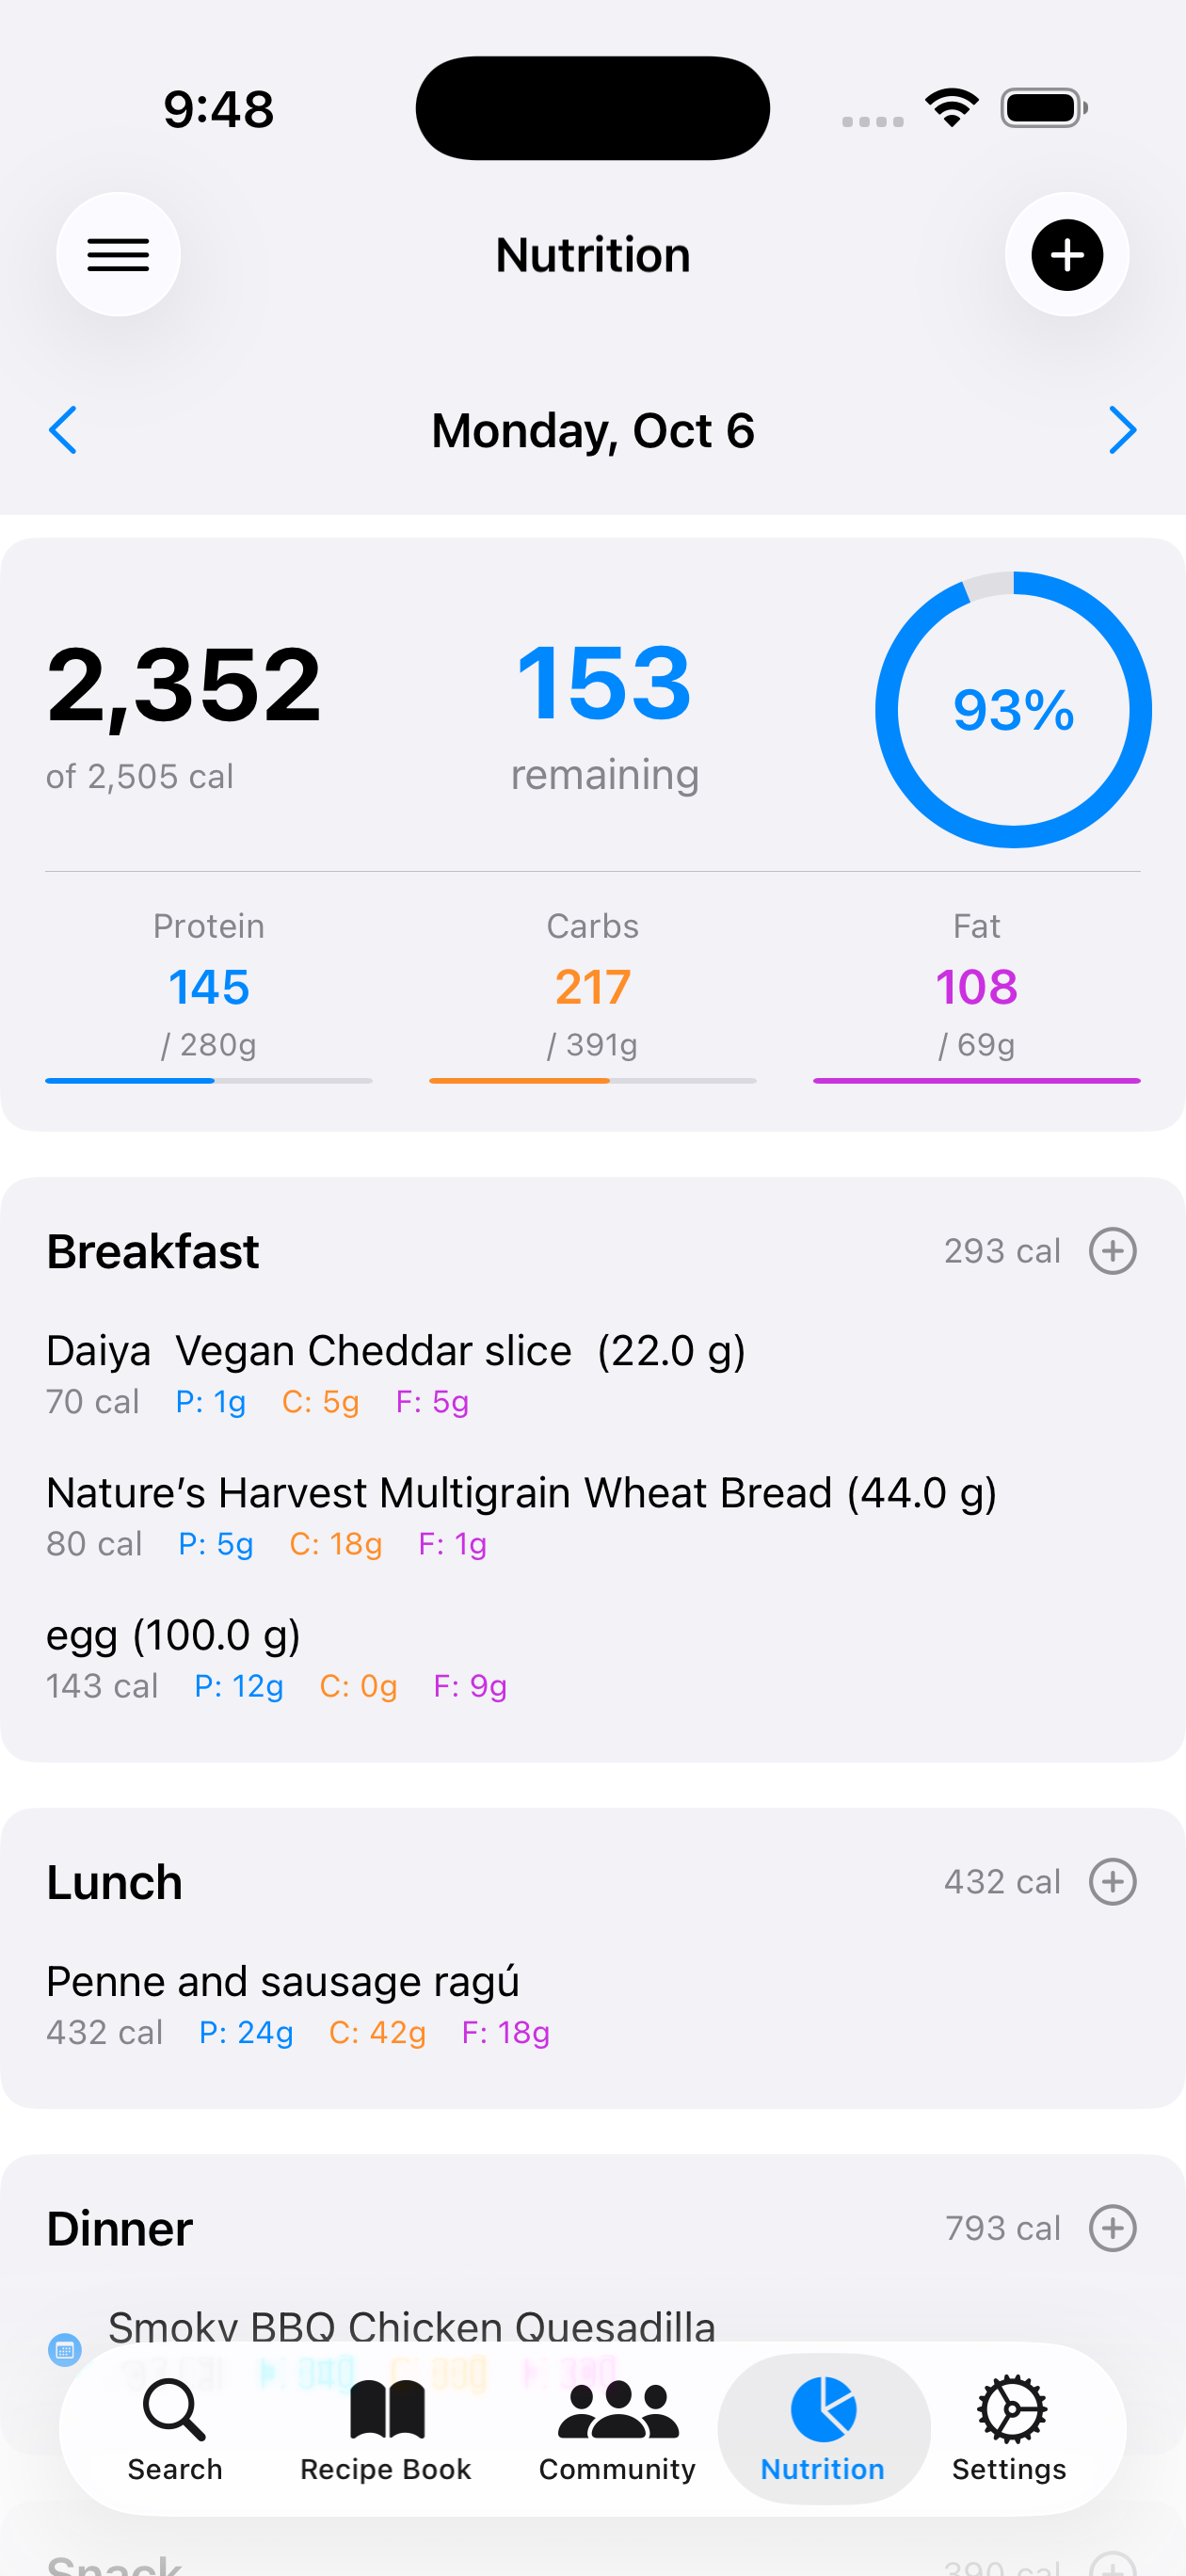Screen dimensions: 1186x2576
Task: Tap the Monday, Oct 6 date label
Action: (593, 431)
